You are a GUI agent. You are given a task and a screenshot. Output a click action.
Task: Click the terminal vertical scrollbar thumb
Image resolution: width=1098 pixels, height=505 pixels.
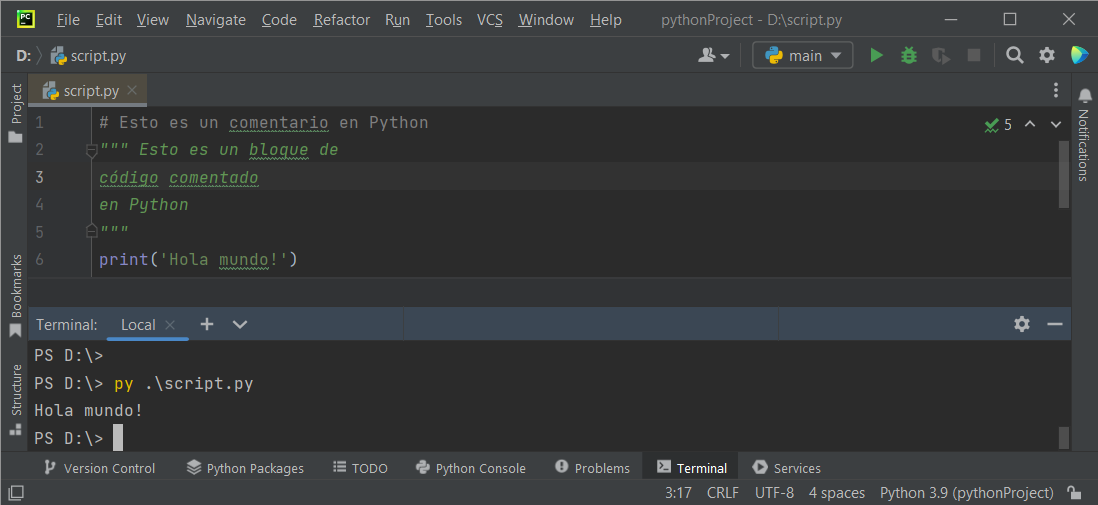(x=1064, y=438)
